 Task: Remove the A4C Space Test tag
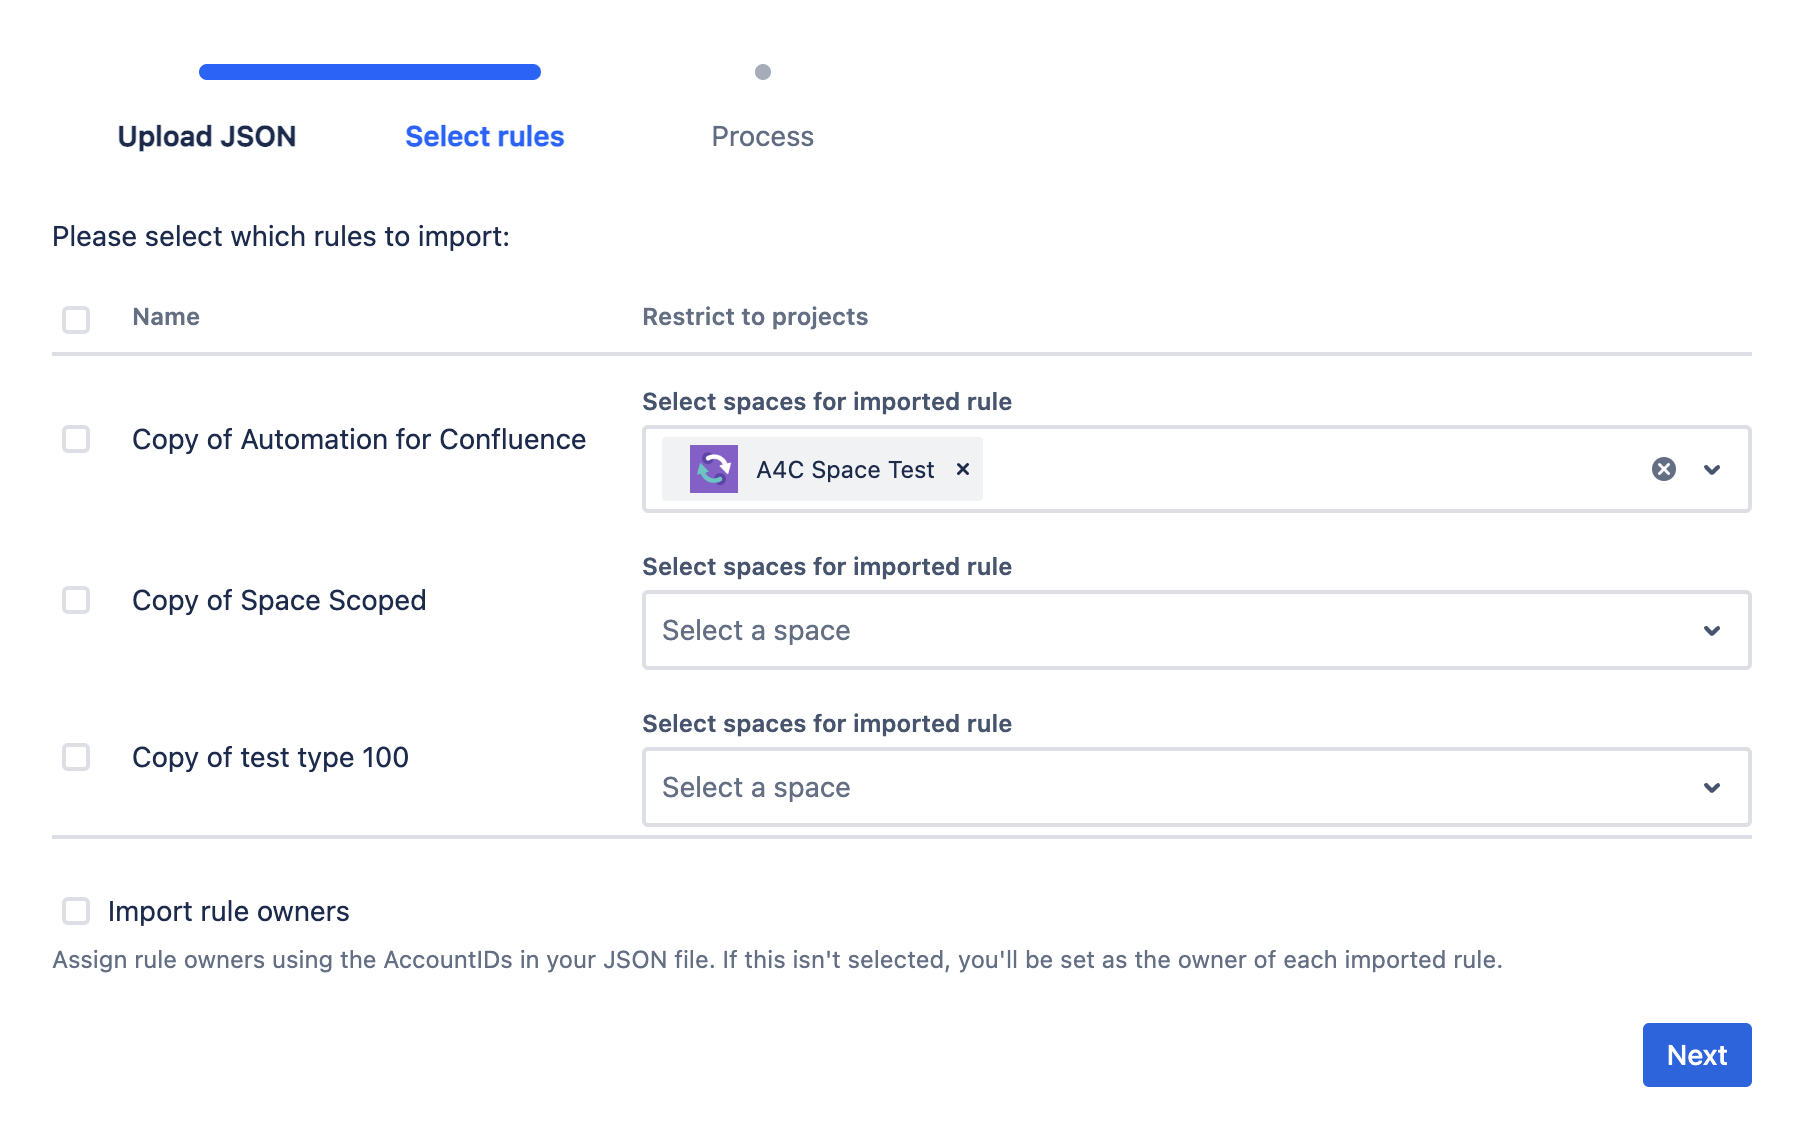click(963, 469)
